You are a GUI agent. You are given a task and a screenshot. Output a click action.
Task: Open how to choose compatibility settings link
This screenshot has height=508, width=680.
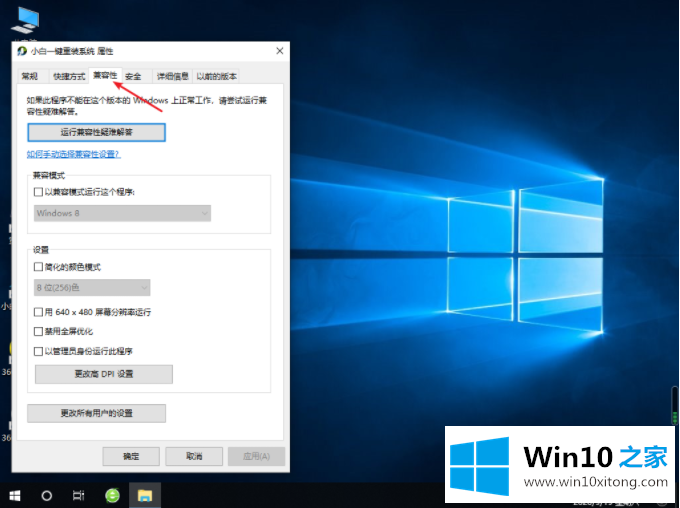74,154
